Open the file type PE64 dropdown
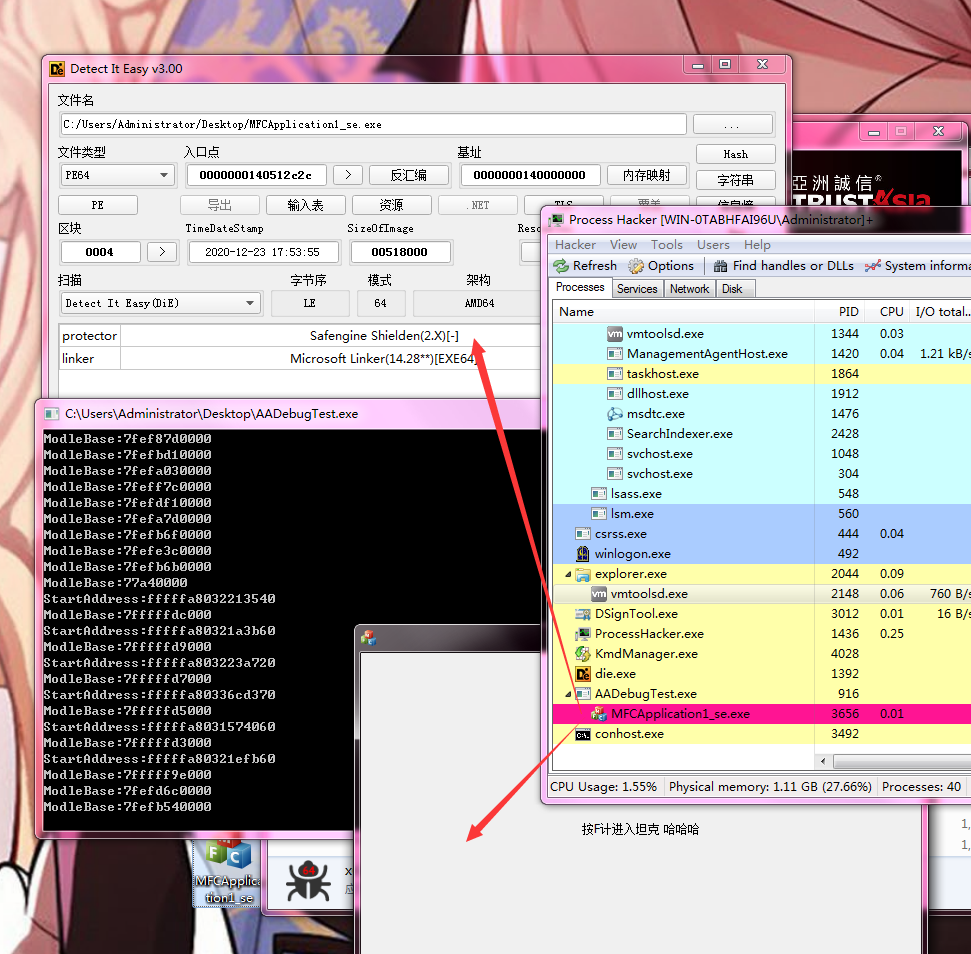Screen dimensions: 971x954 point(117,175)
